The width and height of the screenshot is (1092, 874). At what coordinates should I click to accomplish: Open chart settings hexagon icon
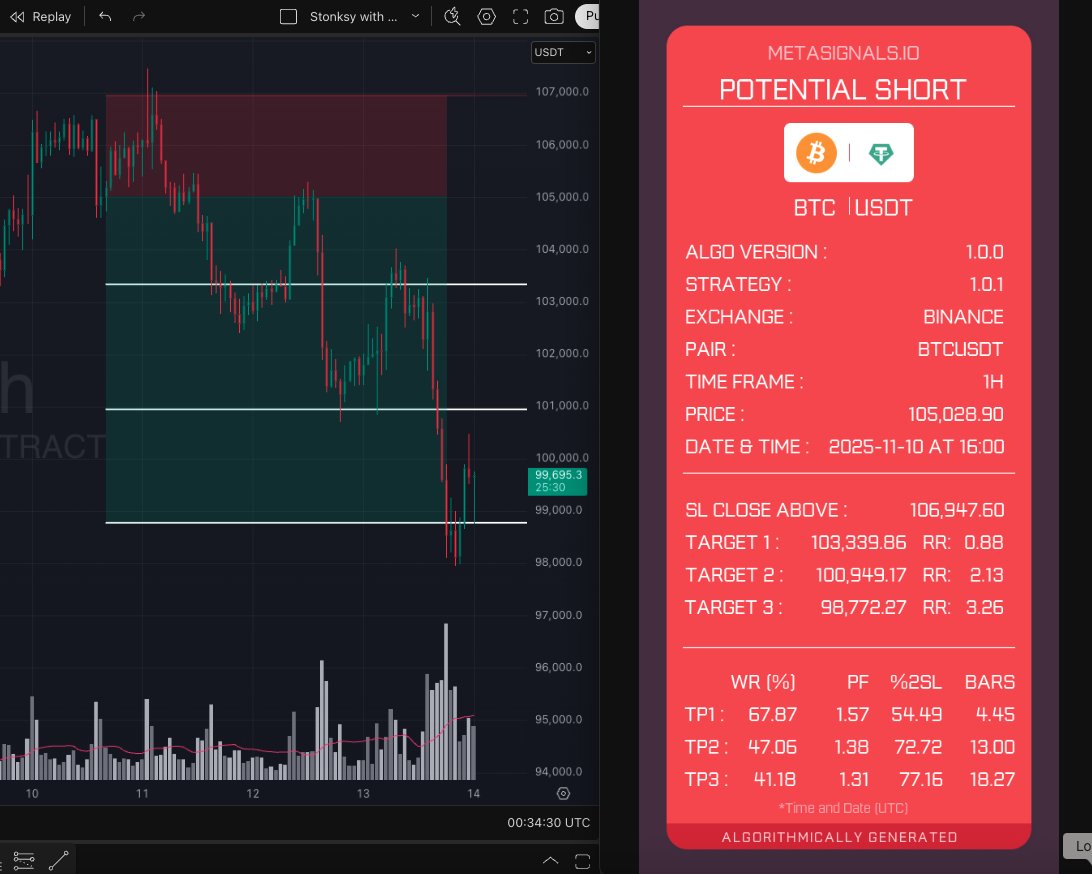point(486,17)
